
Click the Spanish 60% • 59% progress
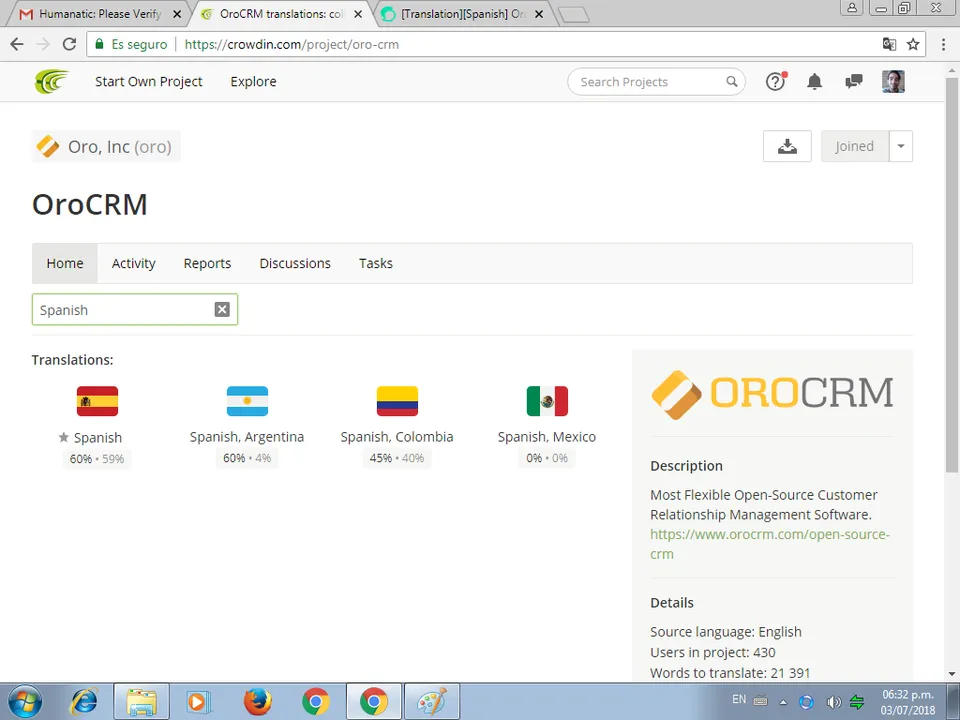click(x=97, y=459)
